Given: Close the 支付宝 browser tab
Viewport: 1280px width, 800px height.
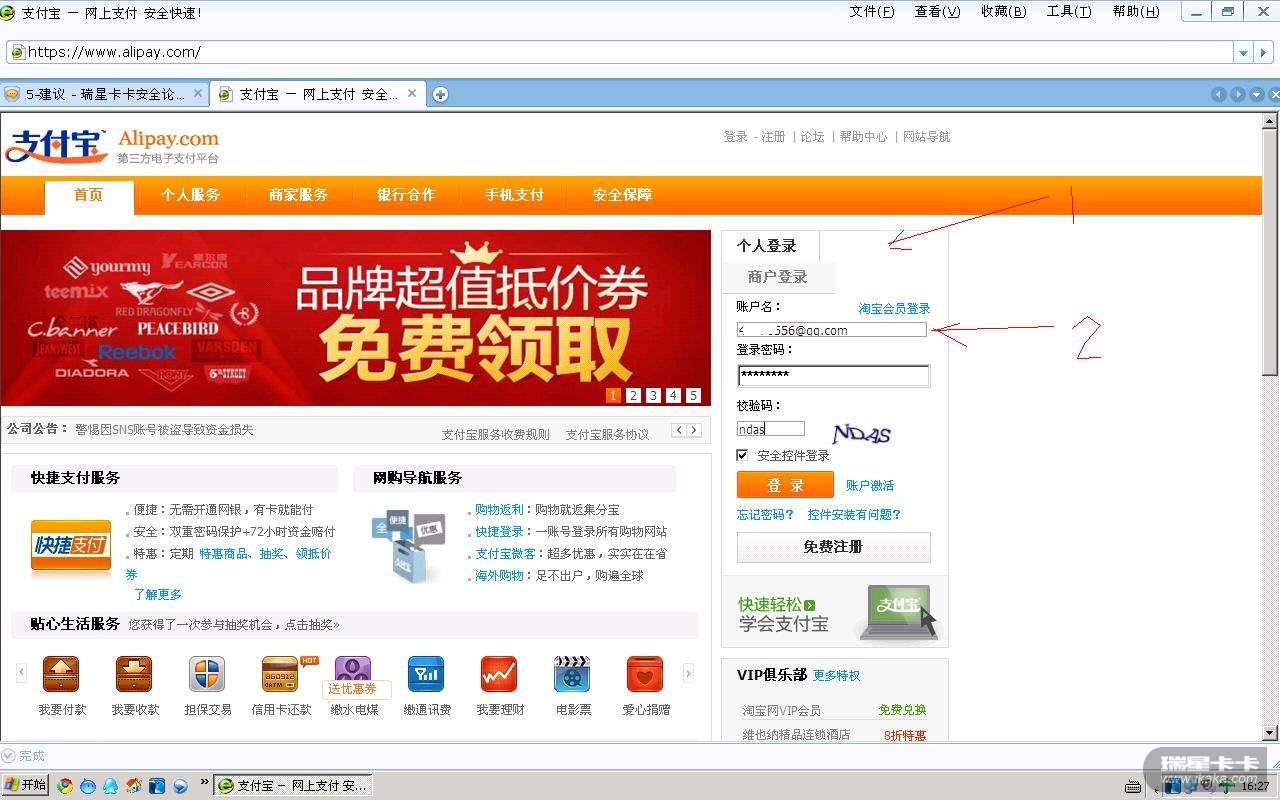Looking at the screenshot, I should coord(412,93).
